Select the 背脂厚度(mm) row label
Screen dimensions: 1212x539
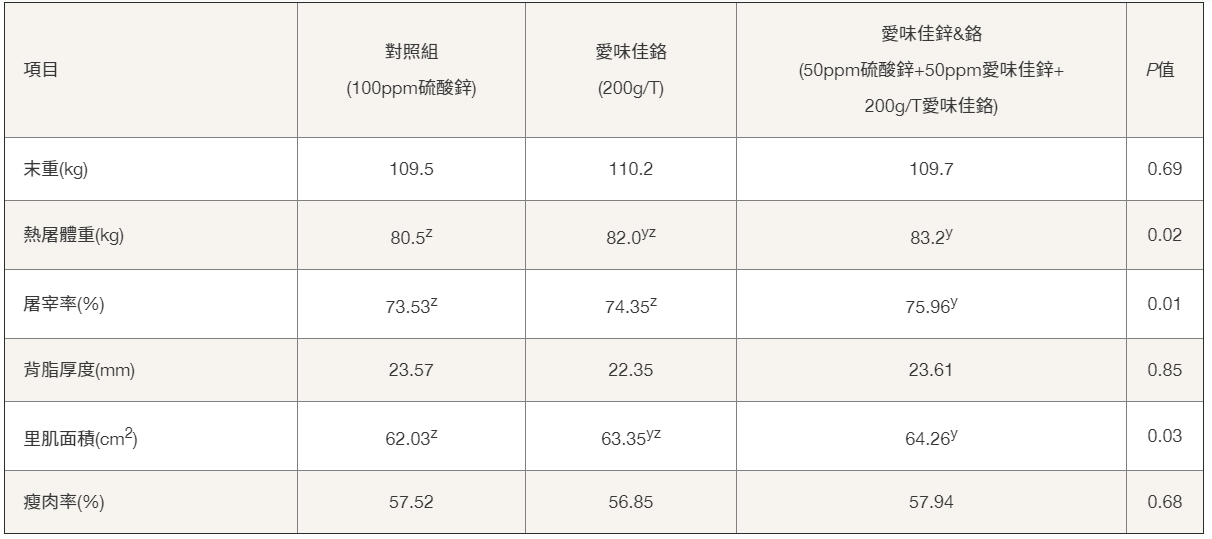[x=79, y=370]
